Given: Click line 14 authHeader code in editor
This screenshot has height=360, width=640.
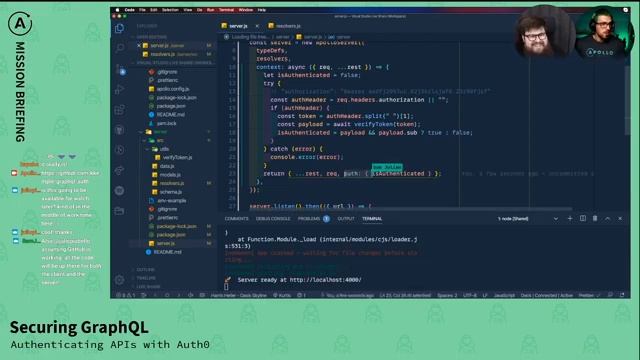Looking at the screenshot, I should pyautogui.click(x=359, y=100).
